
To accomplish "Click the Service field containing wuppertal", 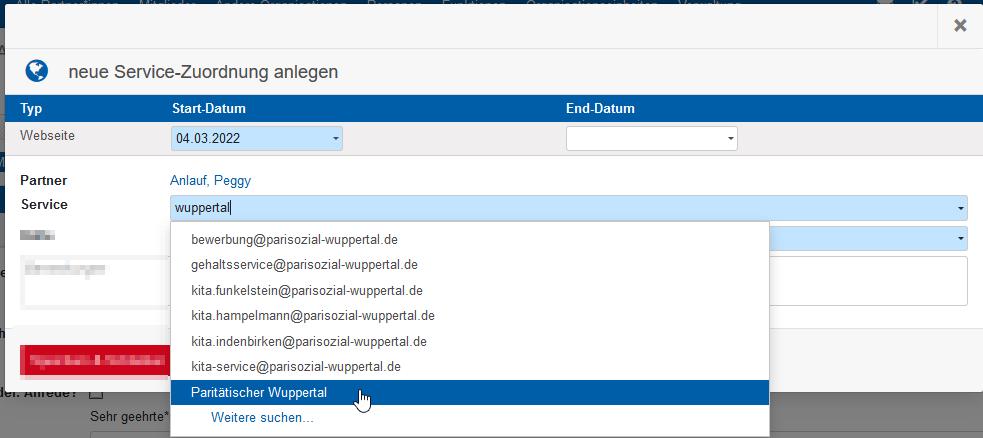I will (x=560, y=208).
